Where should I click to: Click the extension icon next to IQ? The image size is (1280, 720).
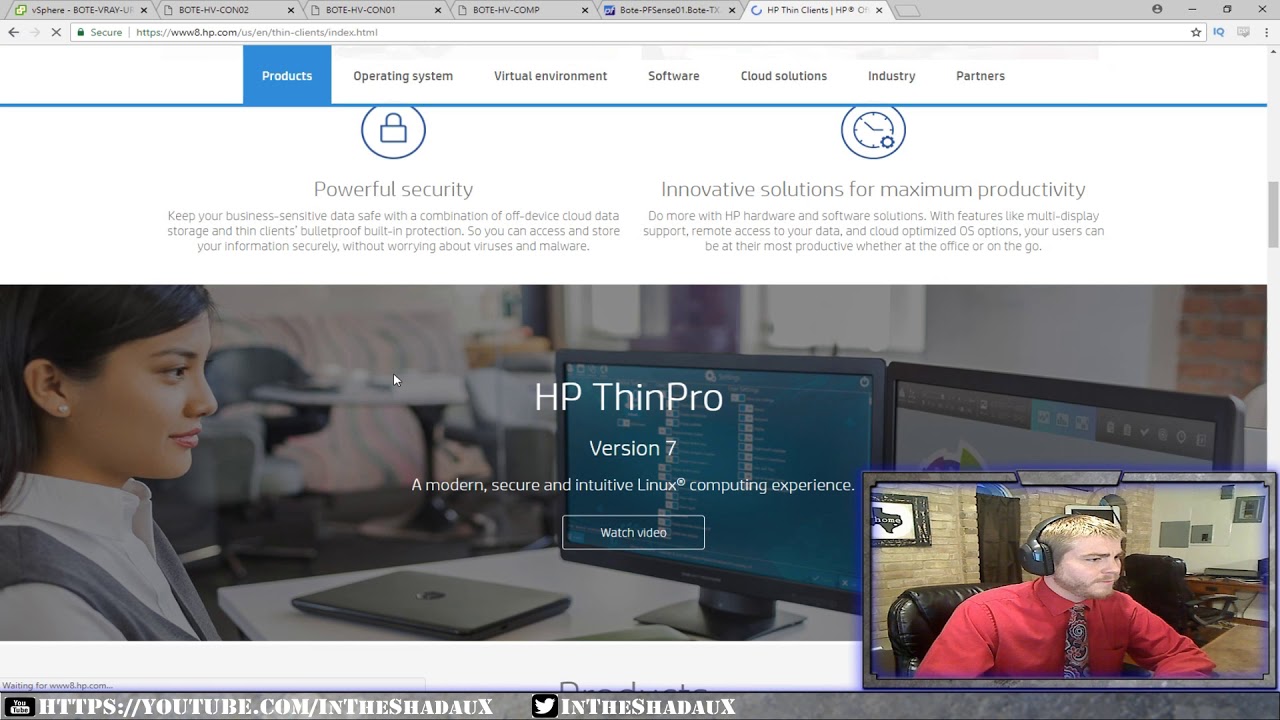click(1243, 32)
